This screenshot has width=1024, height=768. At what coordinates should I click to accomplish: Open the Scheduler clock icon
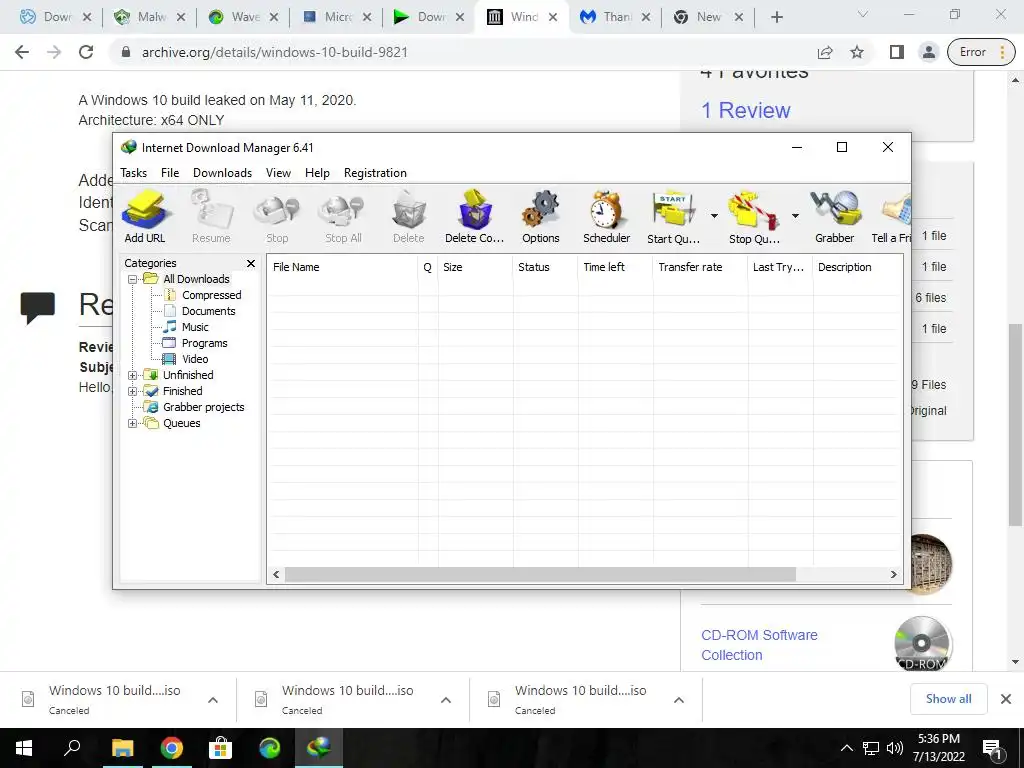point(607,217)
